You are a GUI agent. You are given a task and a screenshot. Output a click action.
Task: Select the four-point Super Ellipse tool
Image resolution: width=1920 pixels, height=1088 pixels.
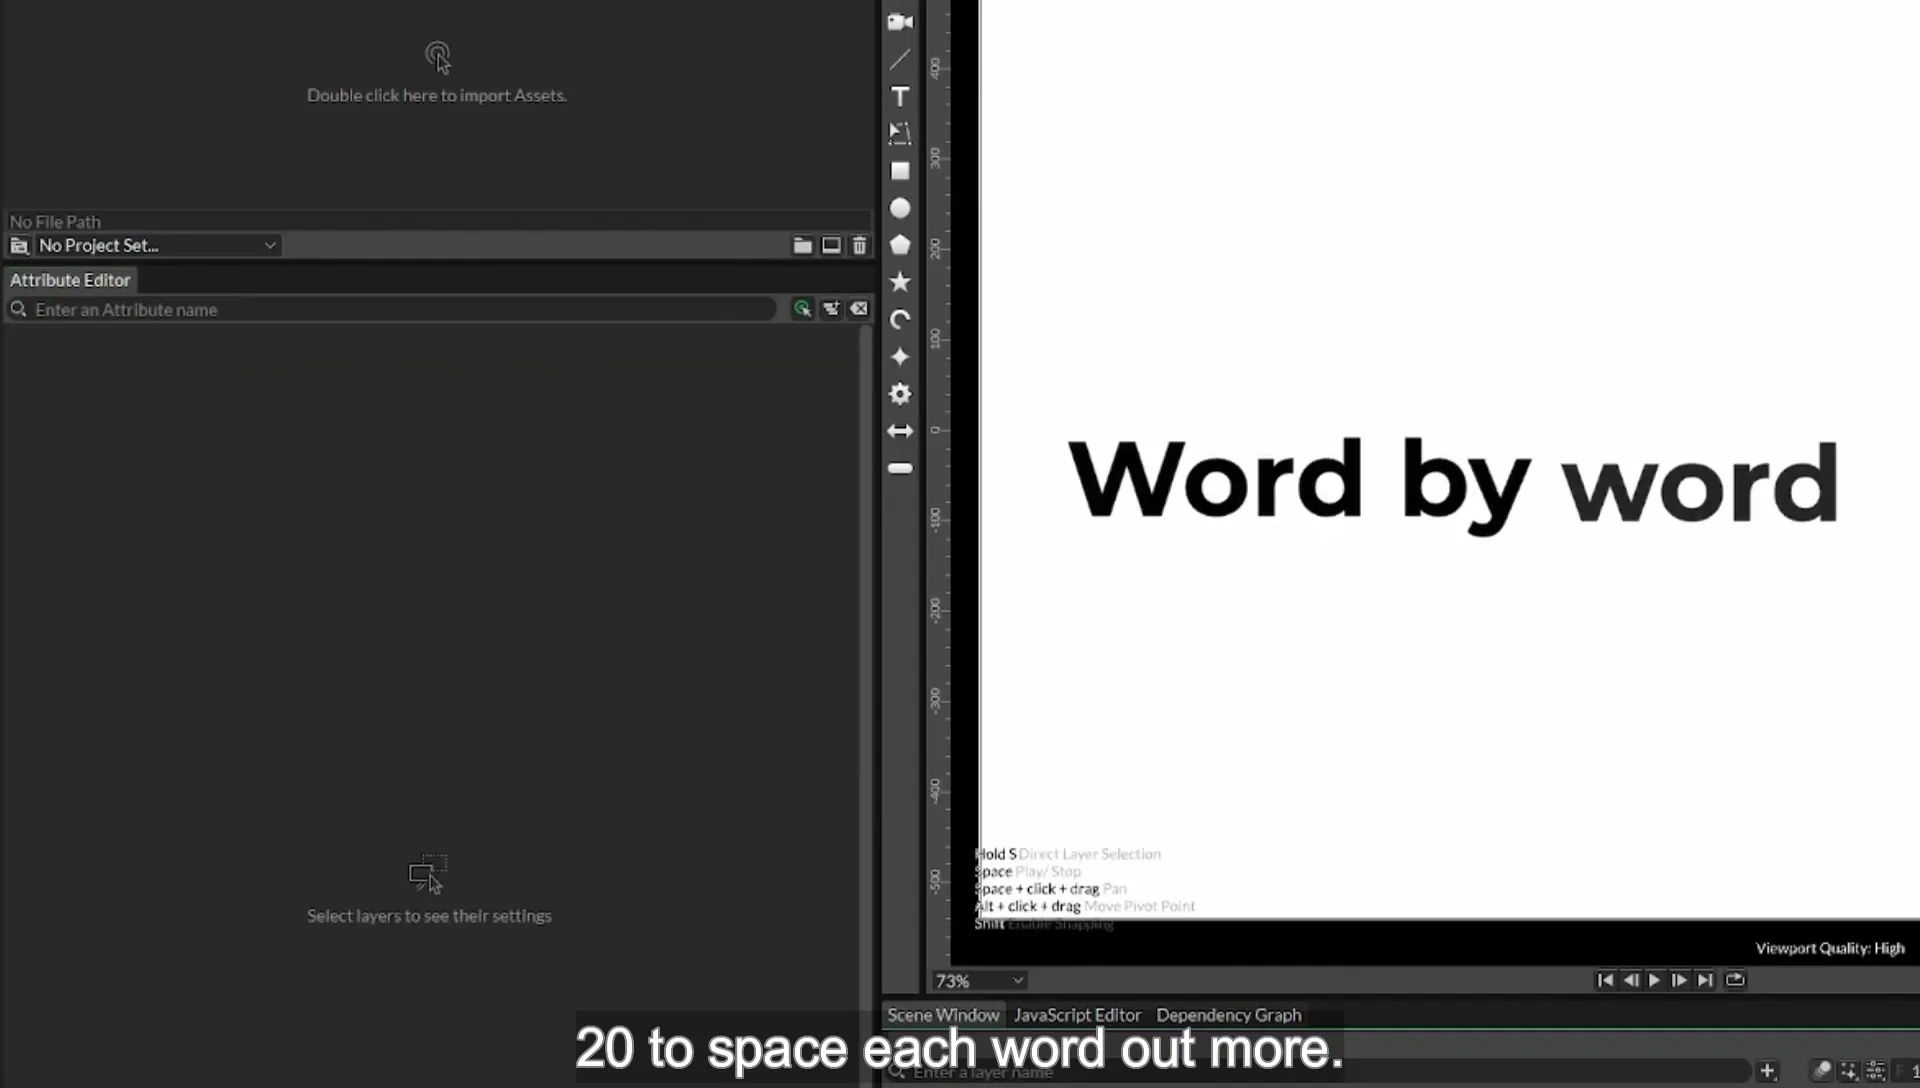pyautogui.click(x=900, y=357)
